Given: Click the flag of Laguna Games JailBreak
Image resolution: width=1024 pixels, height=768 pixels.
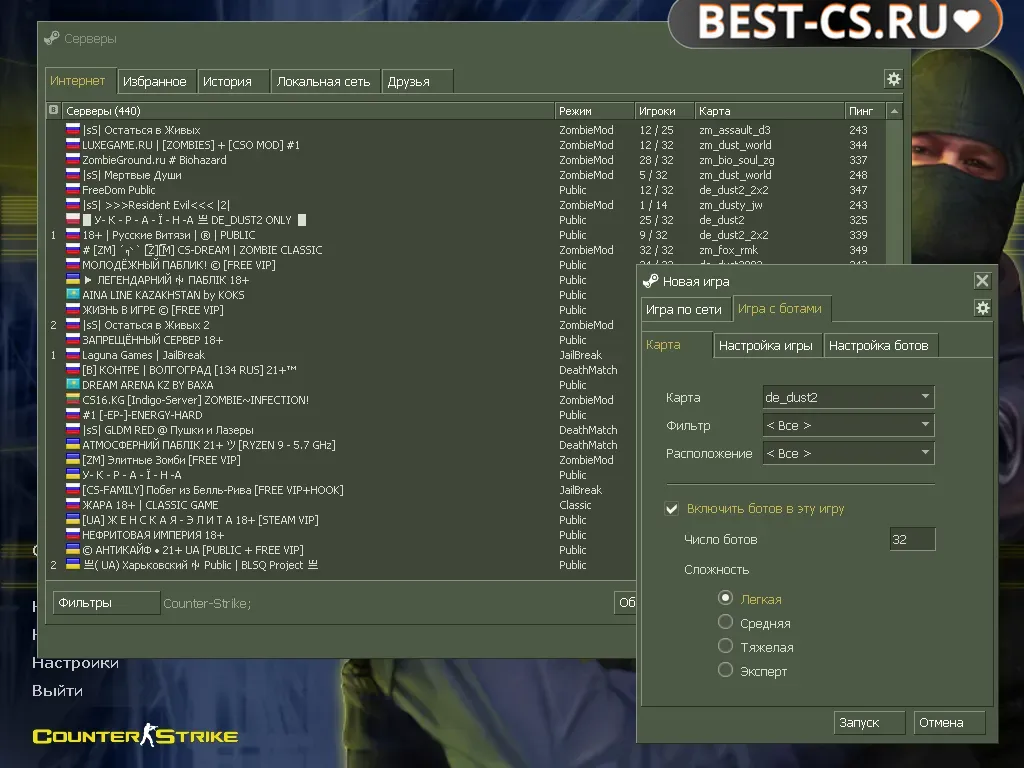Looking at the screenshot, I should point(72,355).
